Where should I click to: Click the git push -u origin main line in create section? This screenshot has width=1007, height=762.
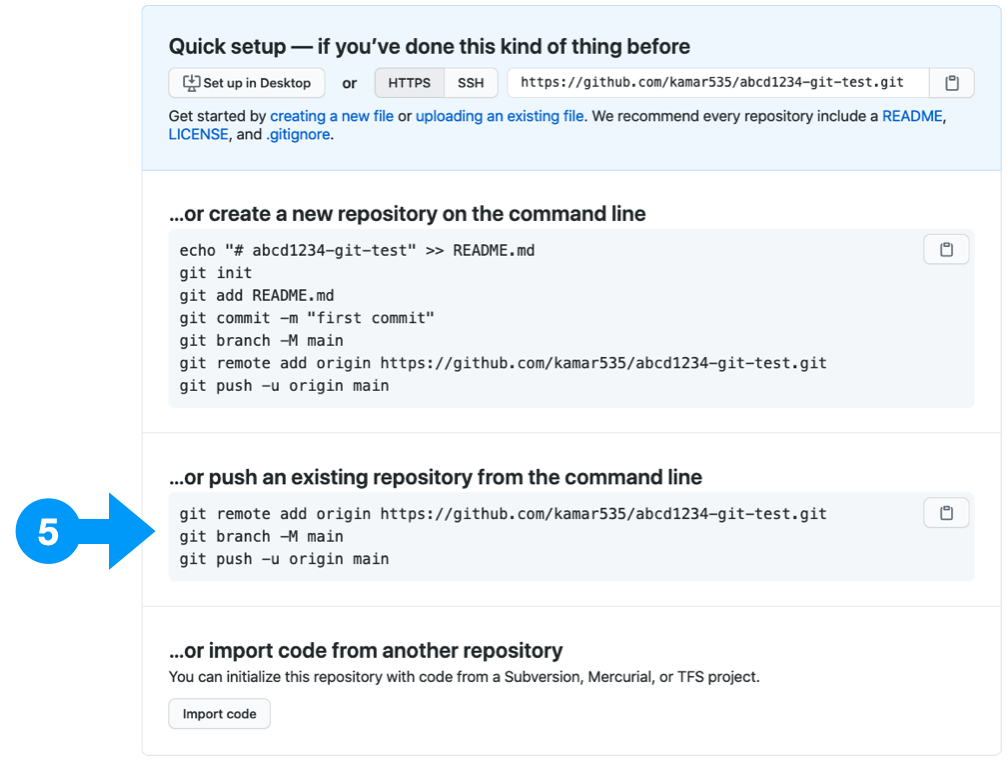coord(284,386)
